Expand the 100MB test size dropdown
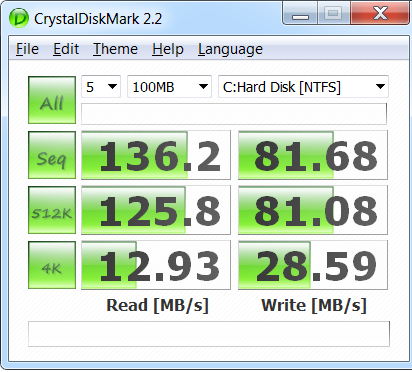 coord(169,87)
